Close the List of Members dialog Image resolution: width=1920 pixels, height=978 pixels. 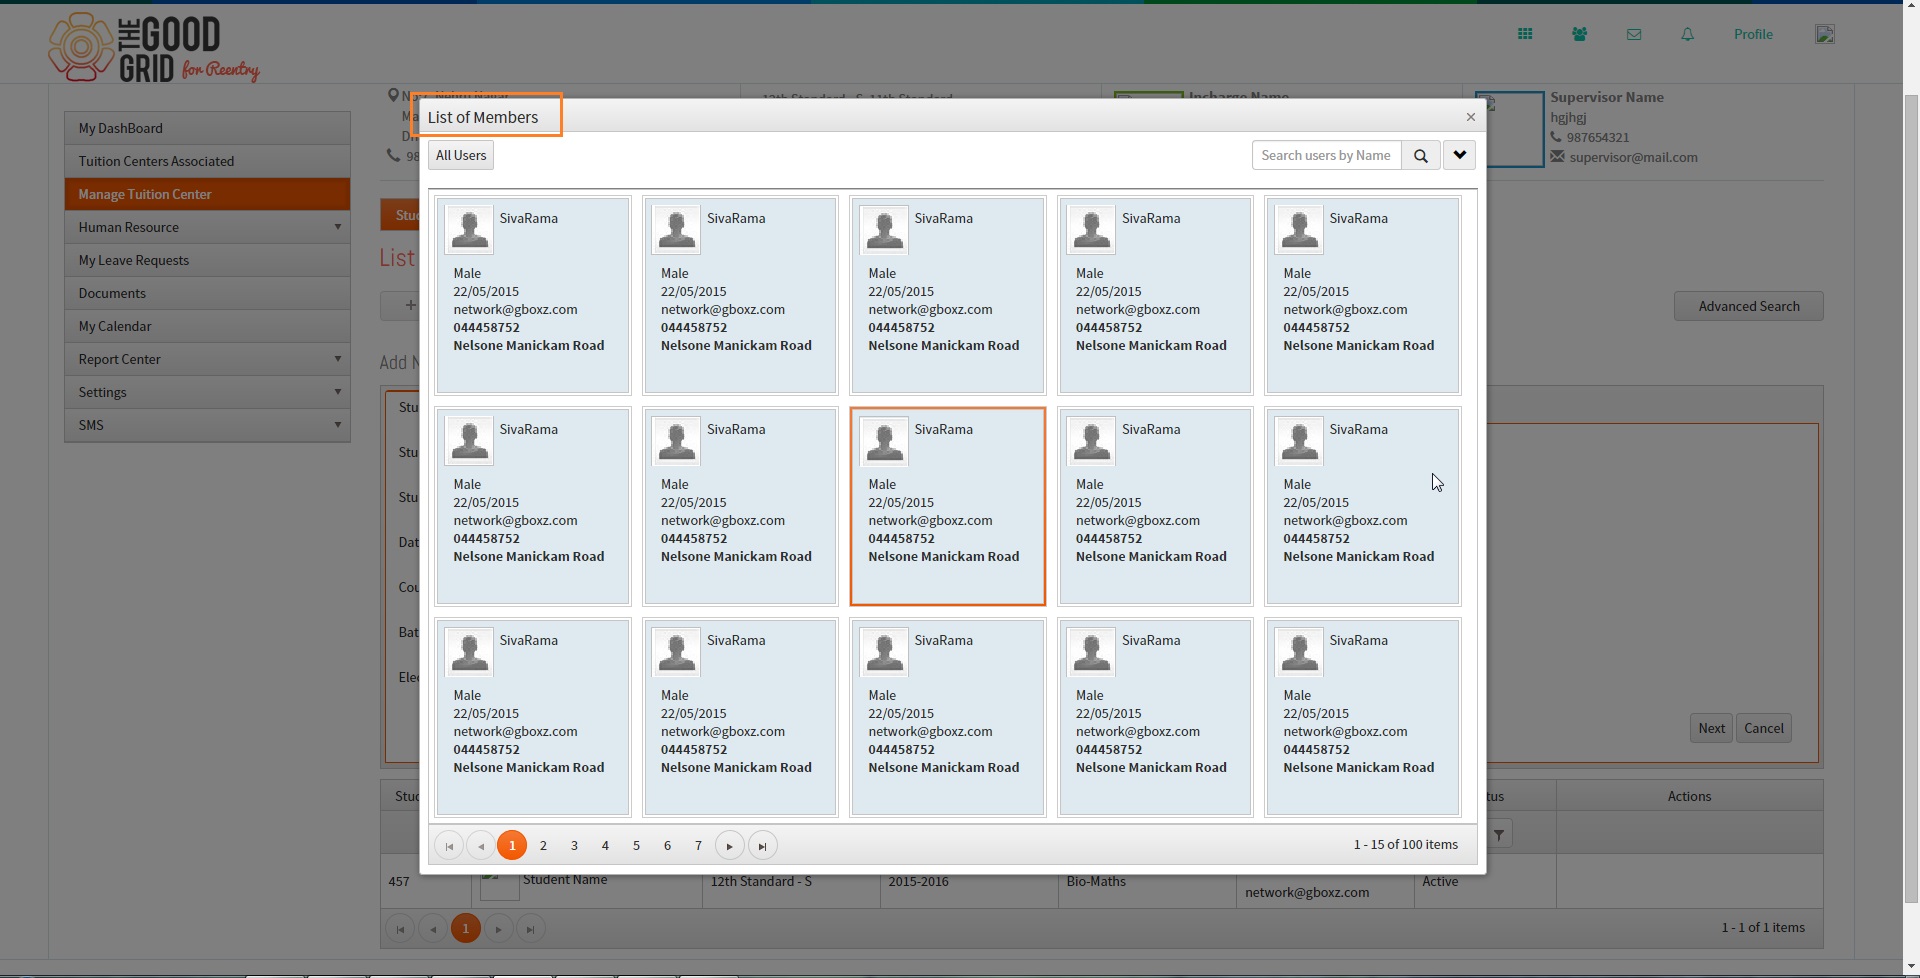(x=1470, y=117)
